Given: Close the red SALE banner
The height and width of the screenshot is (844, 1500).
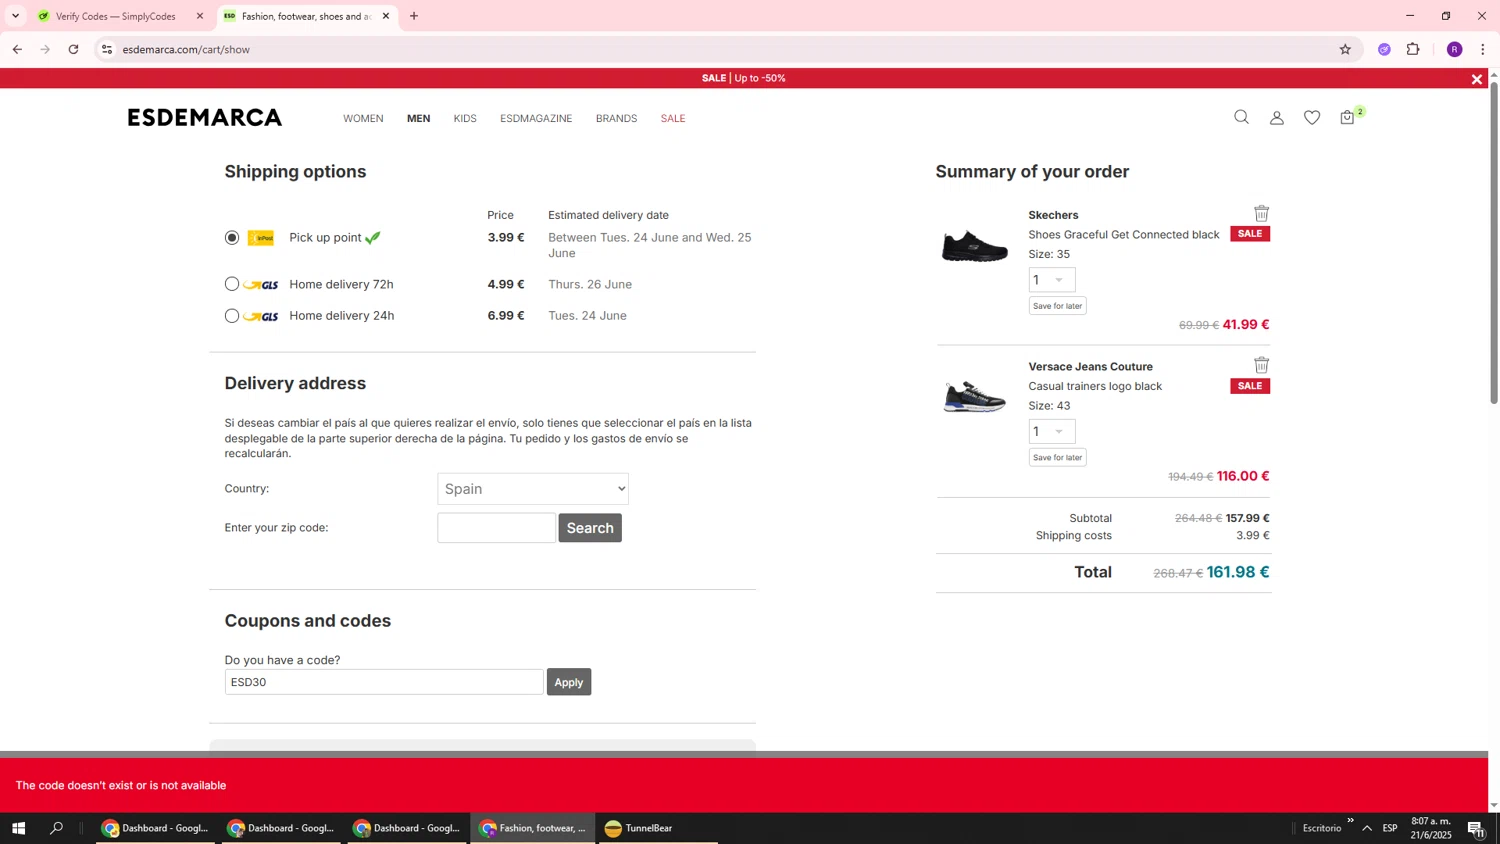Looking at the screenshot, I should 1476,79.
